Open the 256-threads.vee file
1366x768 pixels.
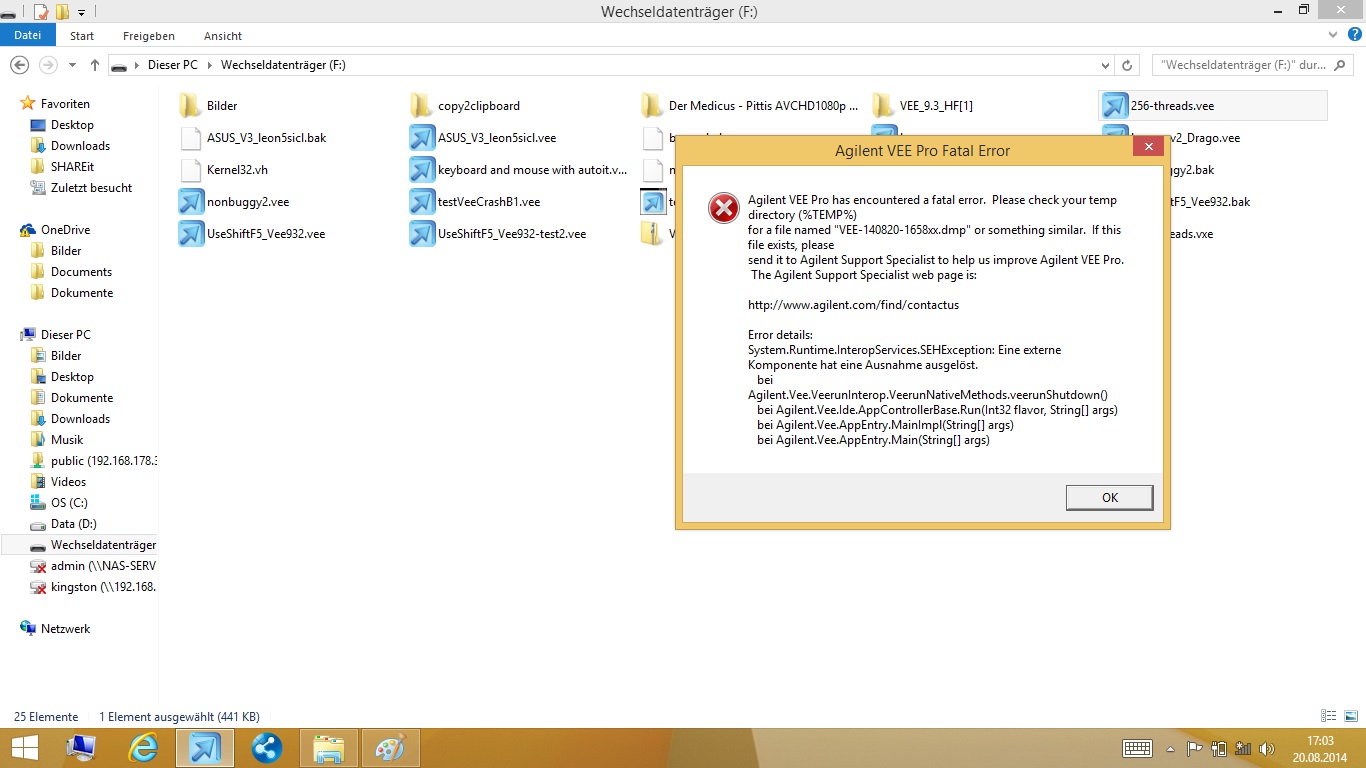(x=1172, y=106)
